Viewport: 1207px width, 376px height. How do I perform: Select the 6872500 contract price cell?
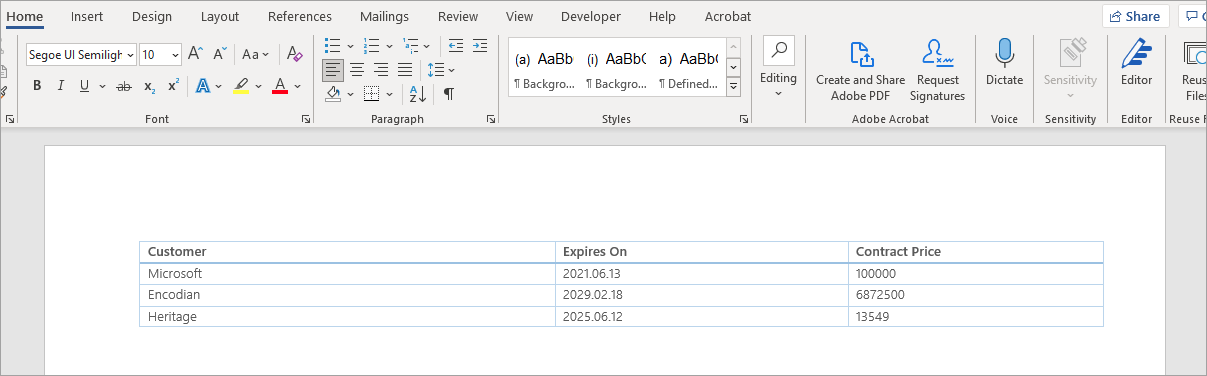pyautogui.click(x=975, y=295)
